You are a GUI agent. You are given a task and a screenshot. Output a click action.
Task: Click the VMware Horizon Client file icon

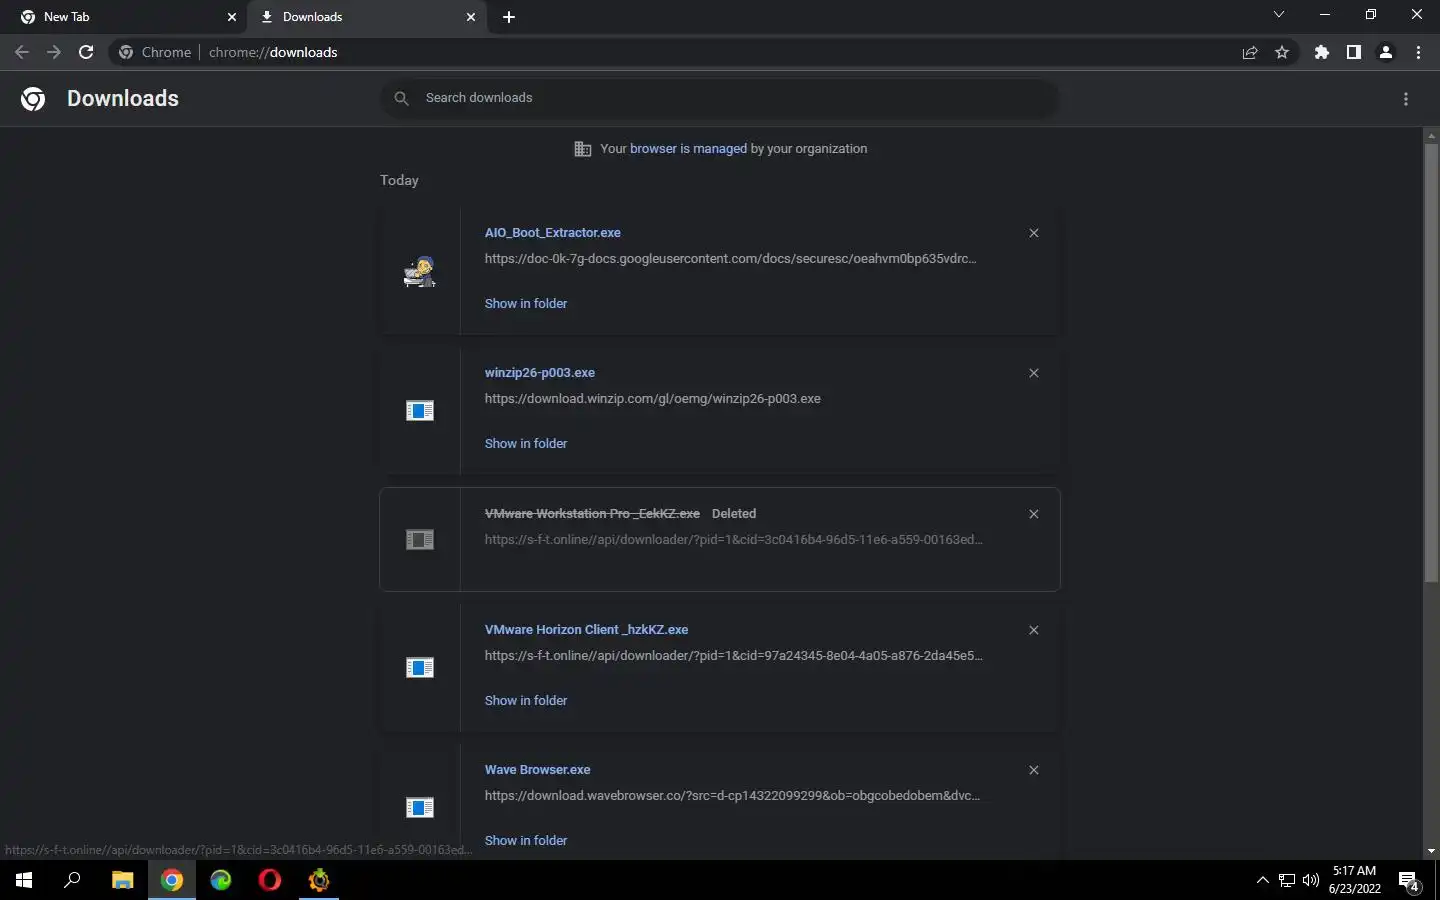(420, 668)
